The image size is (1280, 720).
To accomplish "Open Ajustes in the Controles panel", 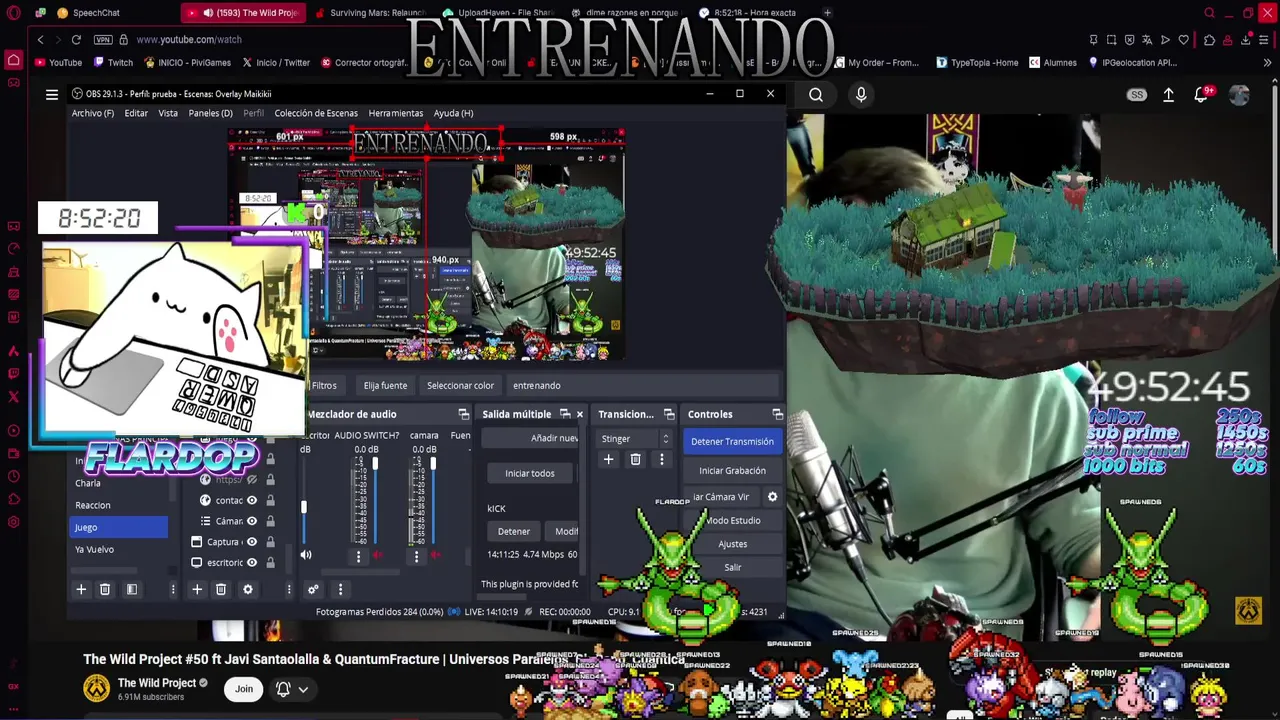I will point(732,544).
